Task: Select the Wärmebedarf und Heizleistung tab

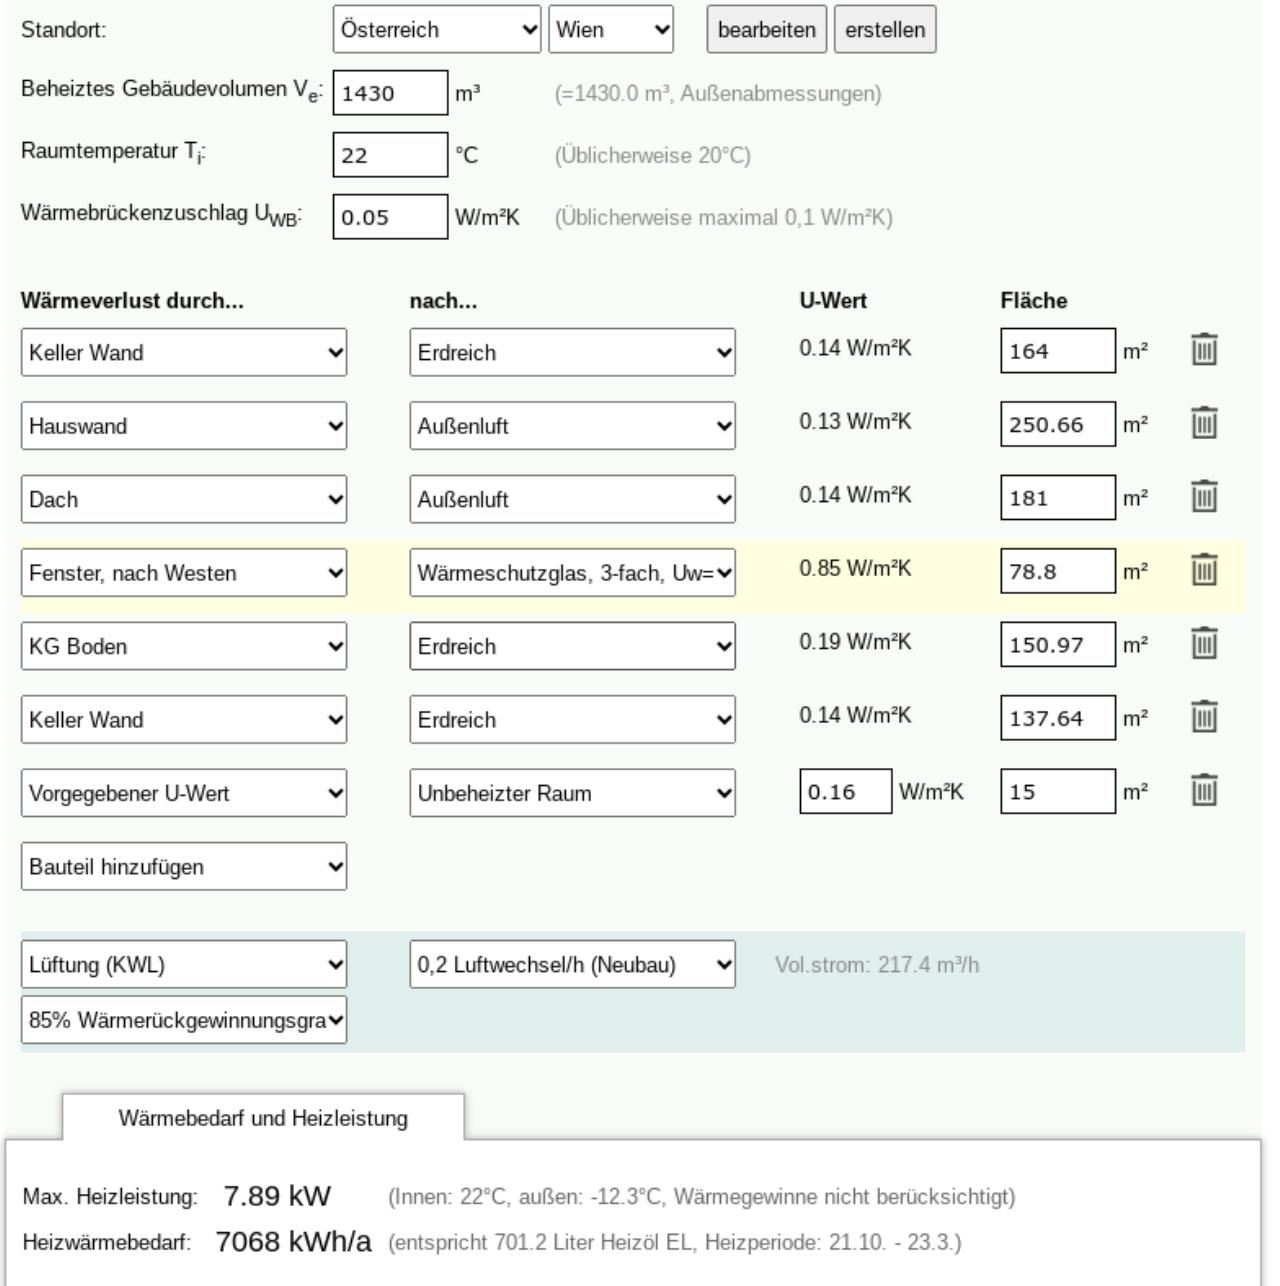Action: [x=263, y=1118]
